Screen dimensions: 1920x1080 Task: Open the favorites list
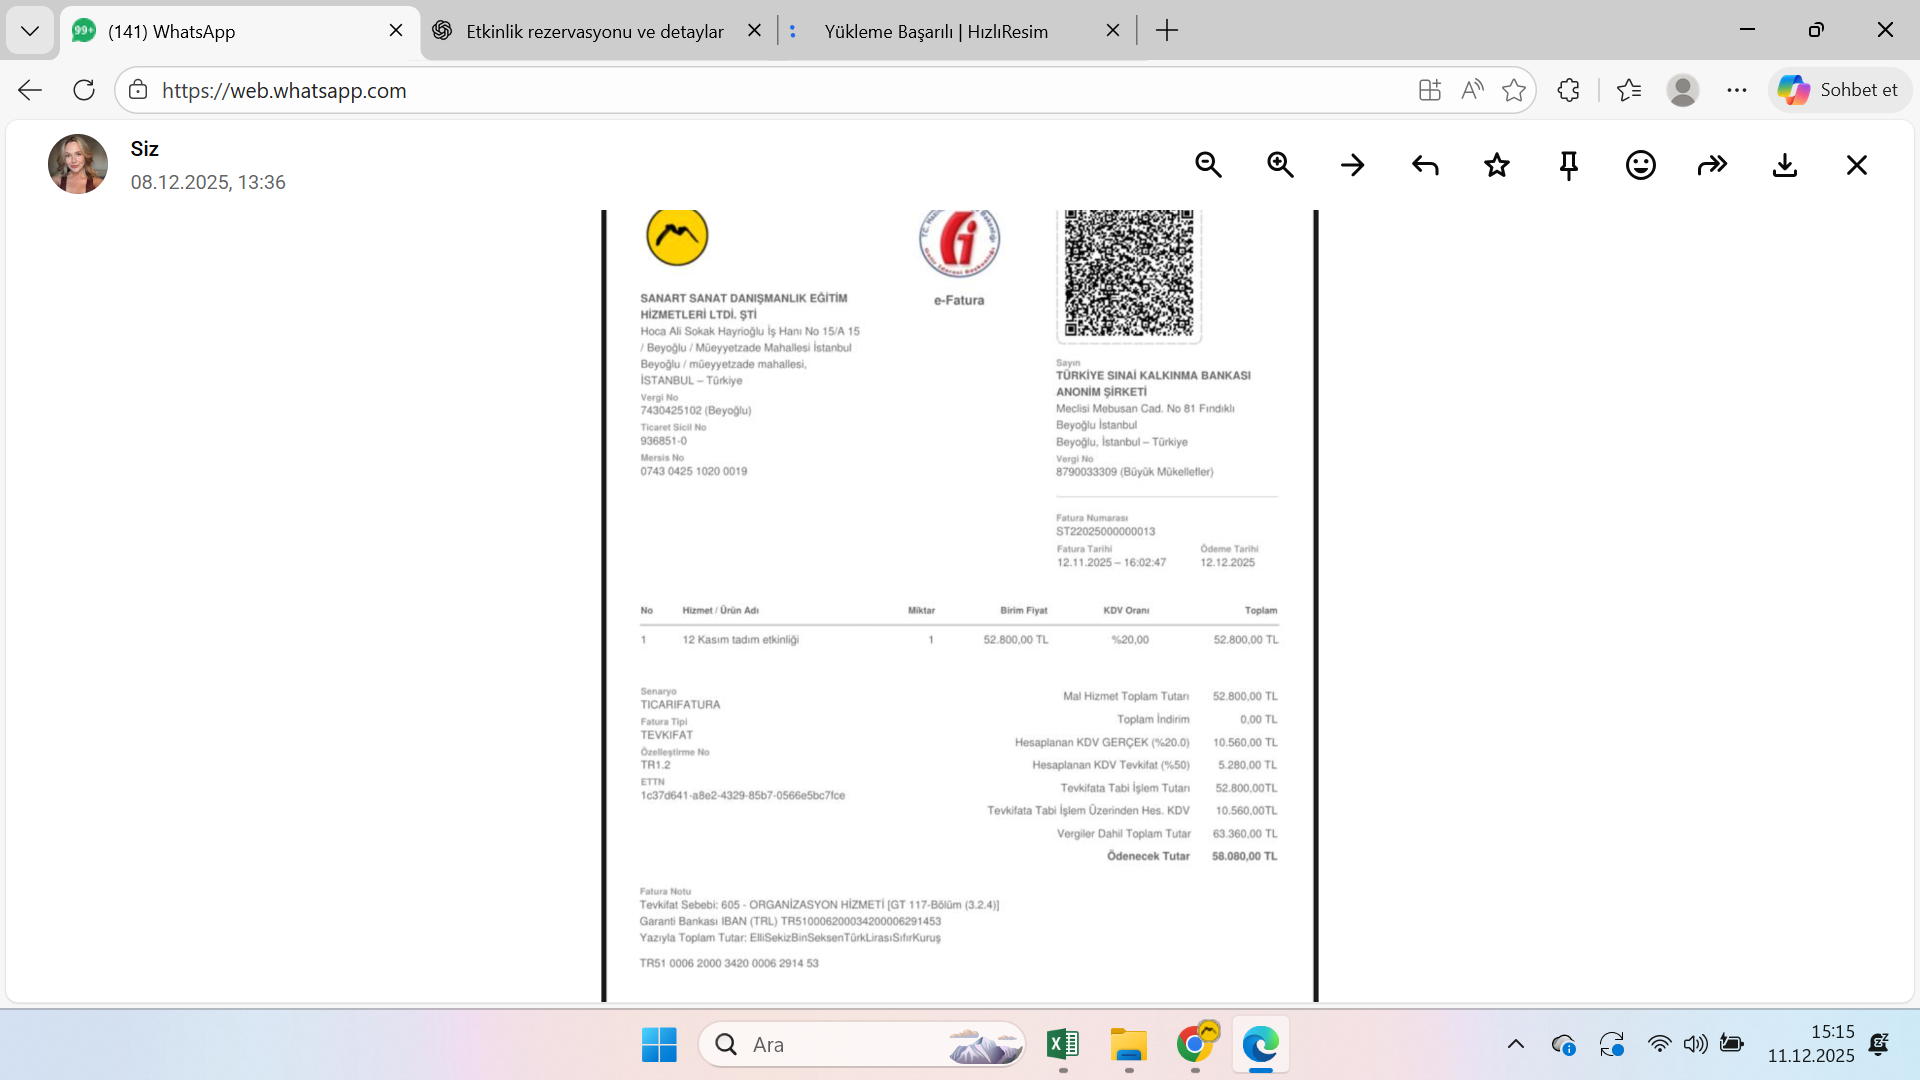pos(1629,90)
